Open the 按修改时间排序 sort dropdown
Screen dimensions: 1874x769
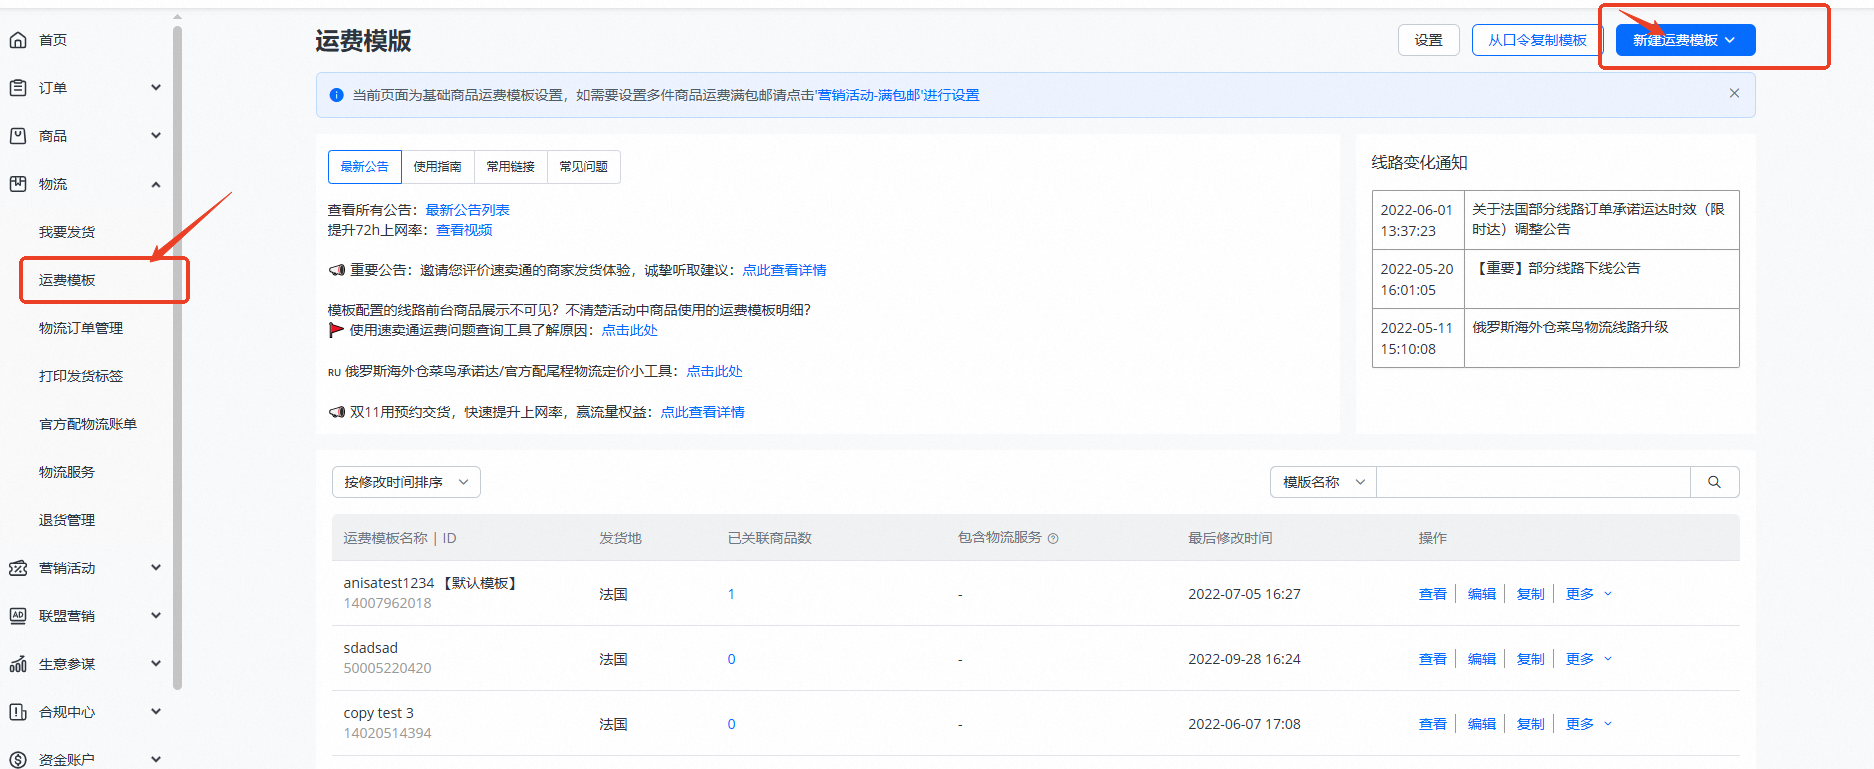406,482
